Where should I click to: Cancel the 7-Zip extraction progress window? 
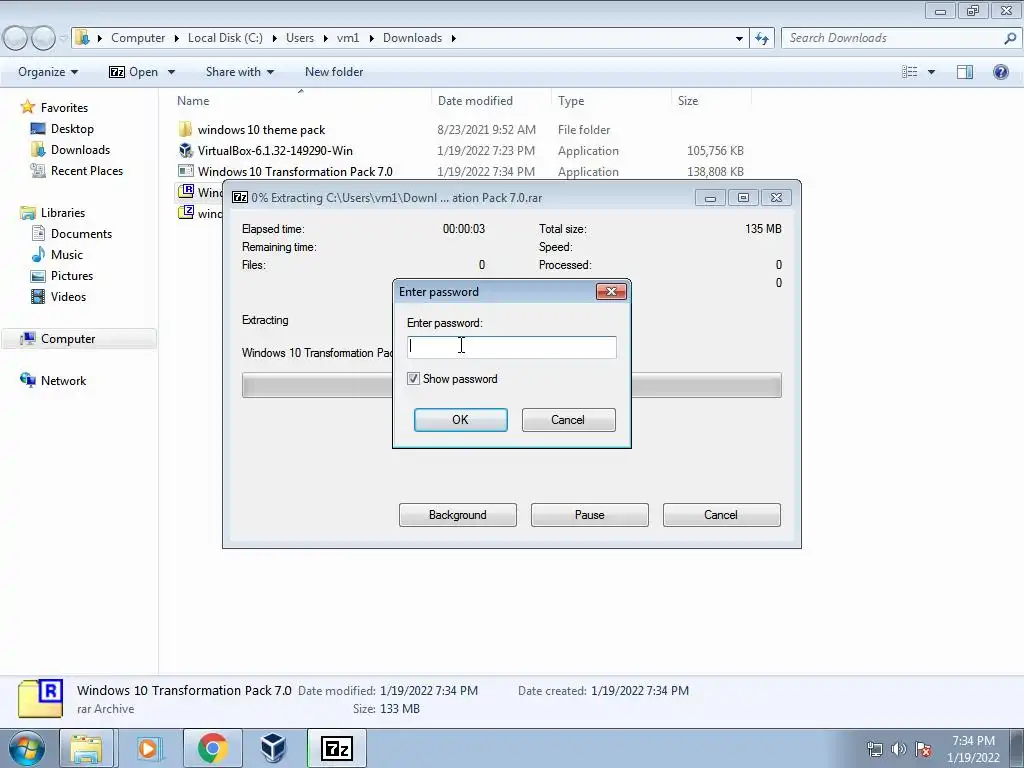pos(721,515)
